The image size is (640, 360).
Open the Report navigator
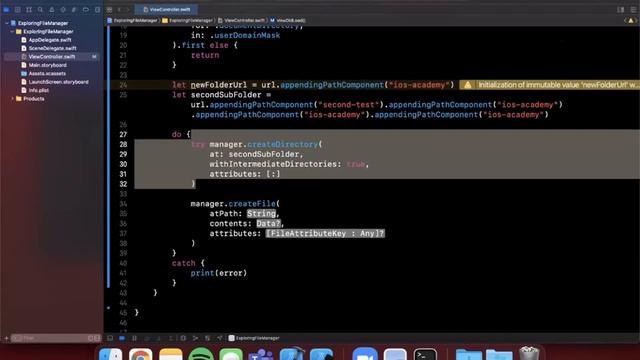point(97,9)
